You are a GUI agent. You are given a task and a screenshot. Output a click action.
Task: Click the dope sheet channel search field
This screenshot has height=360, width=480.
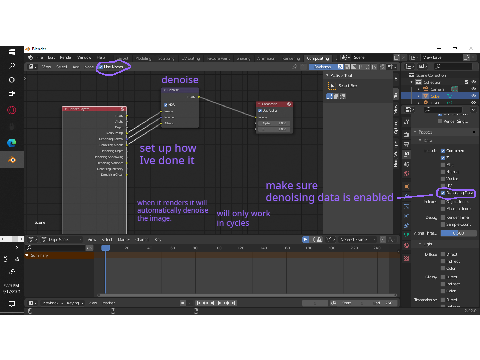pos(56,248)
